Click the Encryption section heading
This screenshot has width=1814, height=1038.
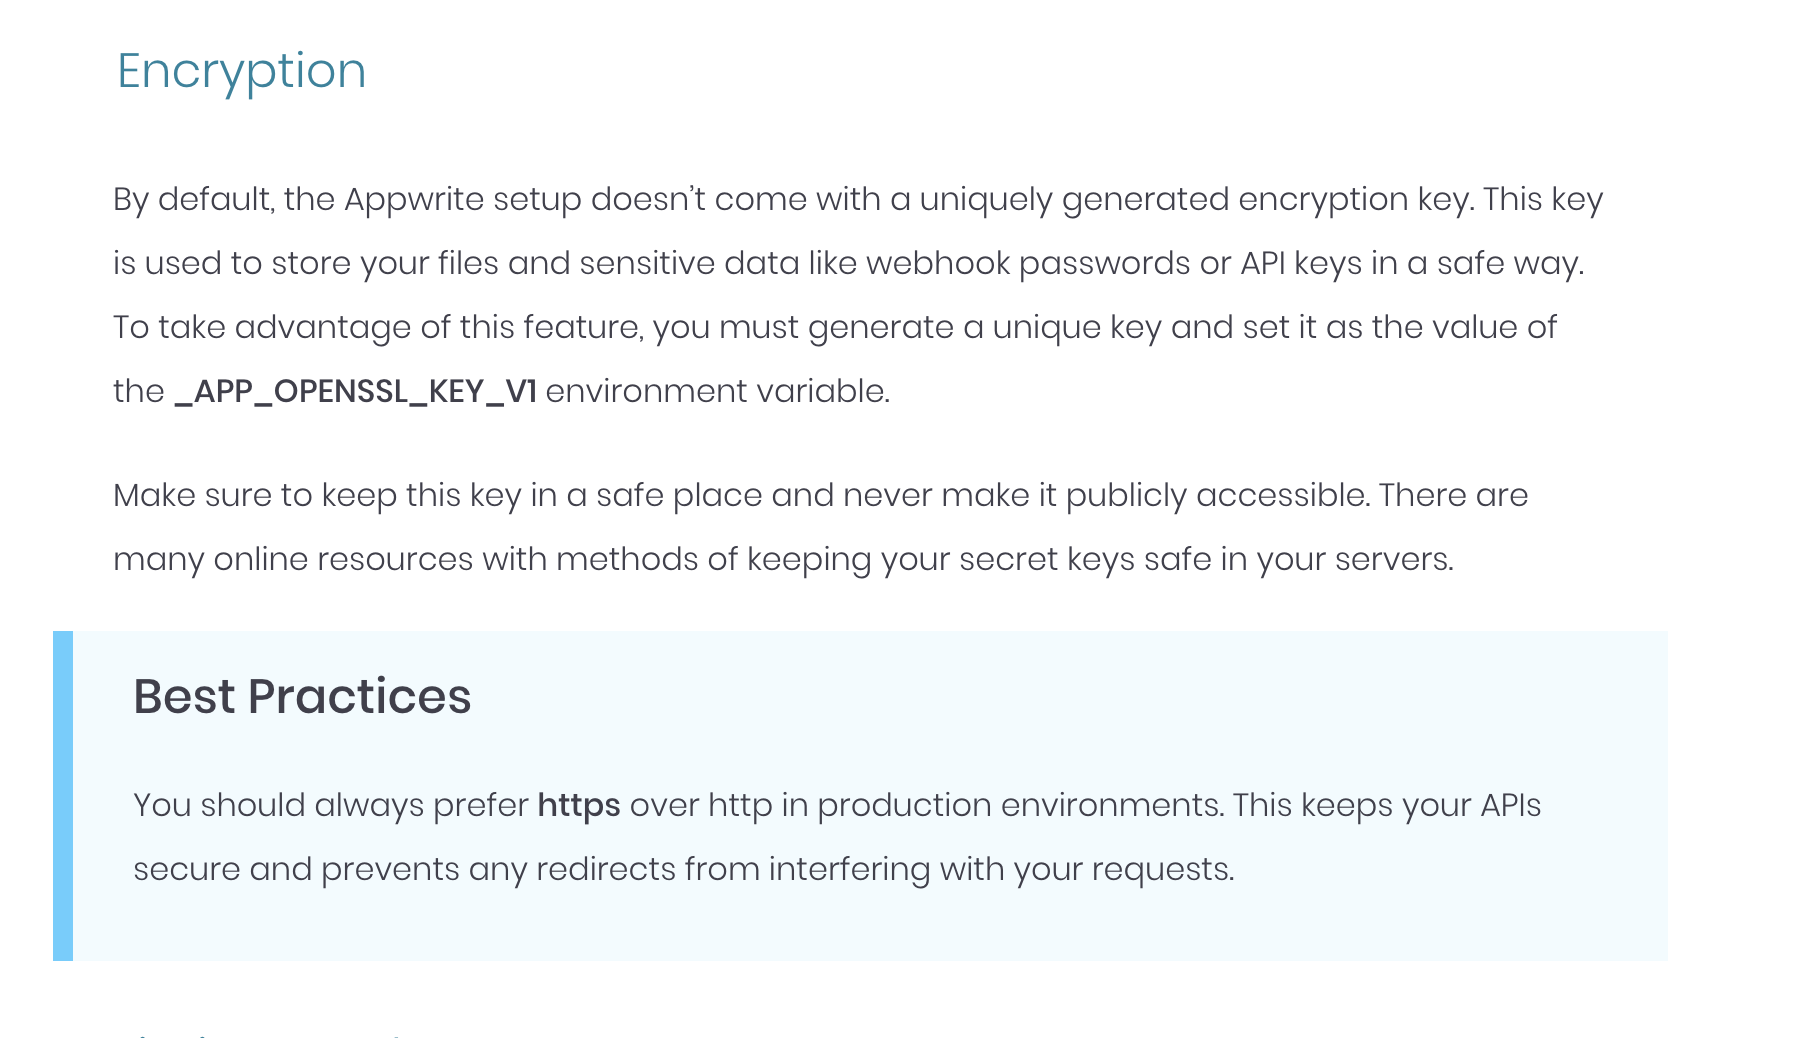241,72
